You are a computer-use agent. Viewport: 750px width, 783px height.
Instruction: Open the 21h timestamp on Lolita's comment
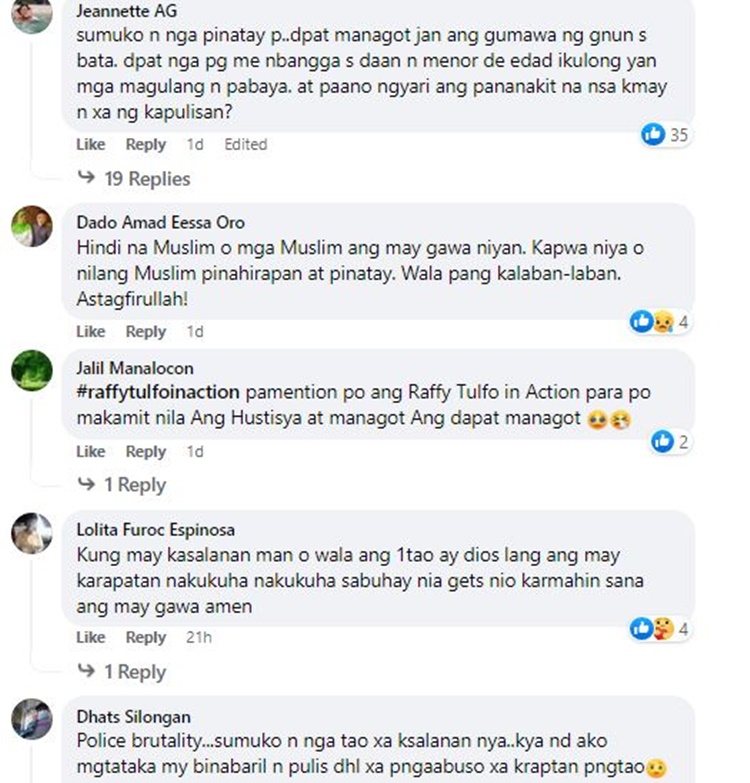click(199, 637)
